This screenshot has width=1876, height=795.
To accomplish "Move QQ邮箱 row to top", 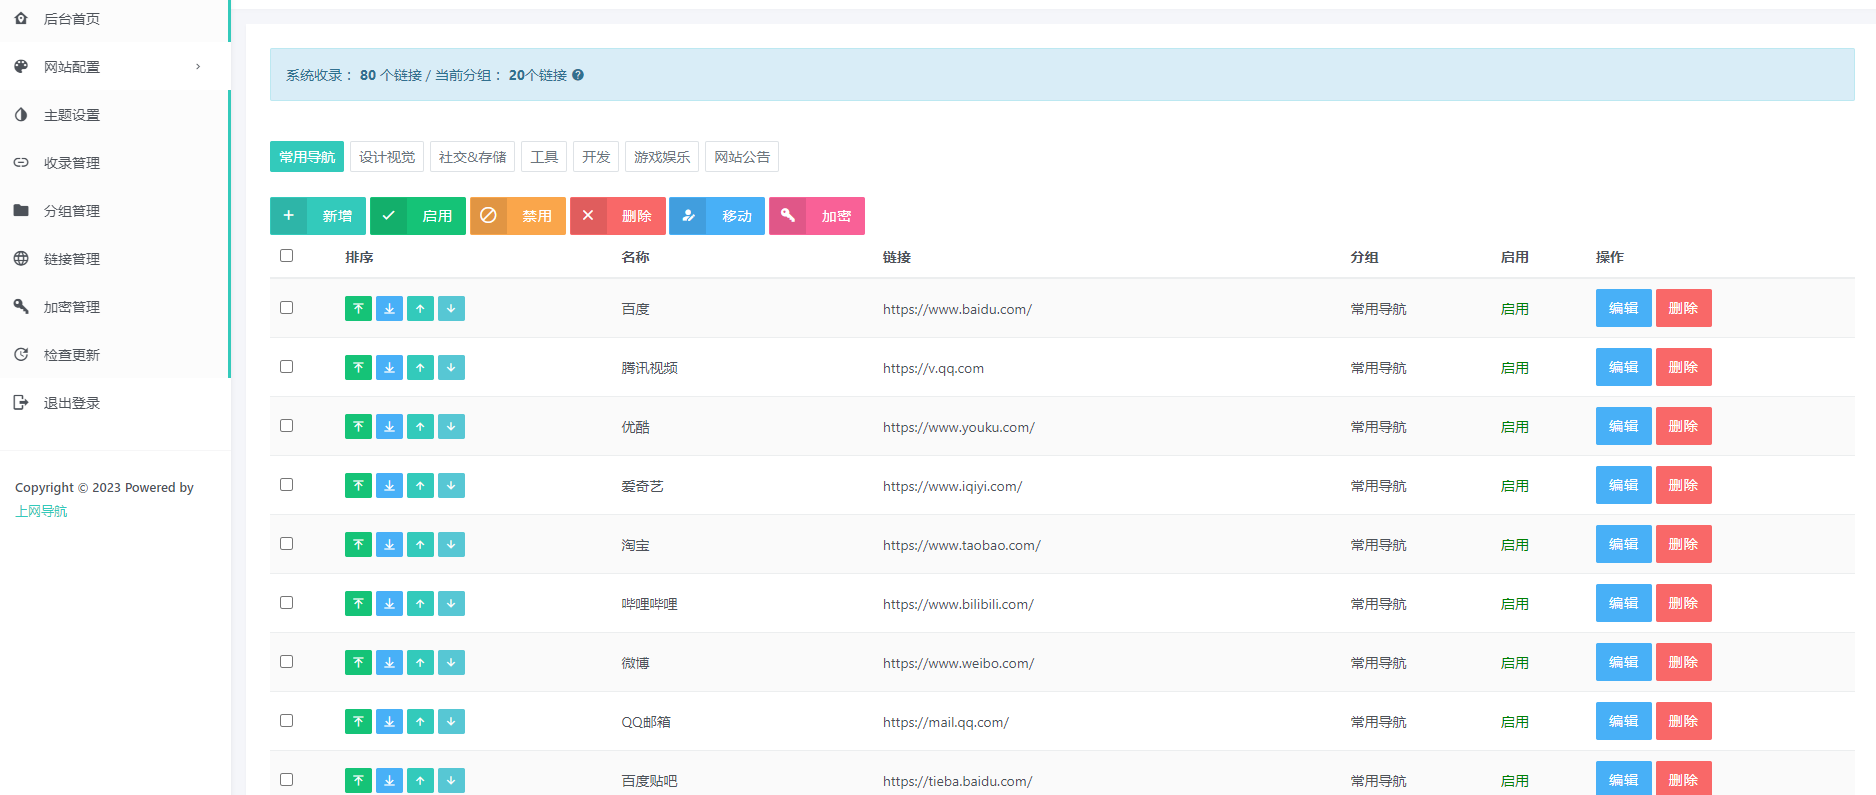I will [358, 722].
